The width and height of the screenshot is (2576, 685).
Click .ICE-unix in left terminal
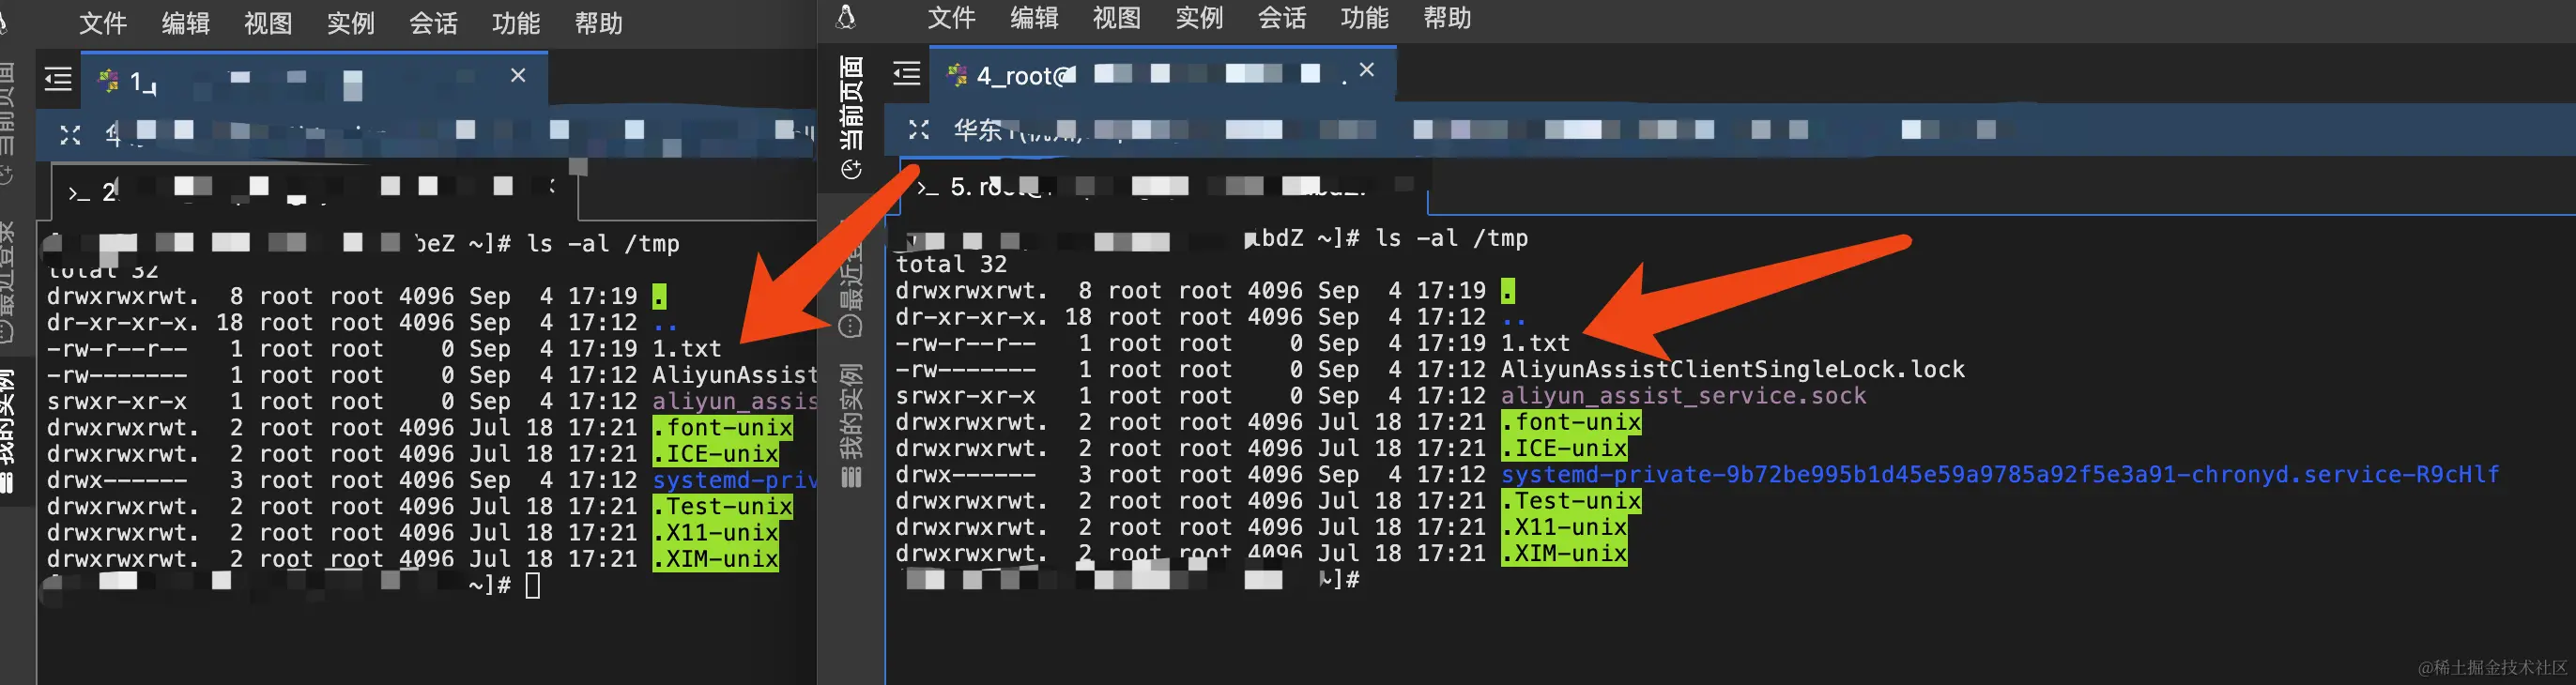(x=716, y=454)
